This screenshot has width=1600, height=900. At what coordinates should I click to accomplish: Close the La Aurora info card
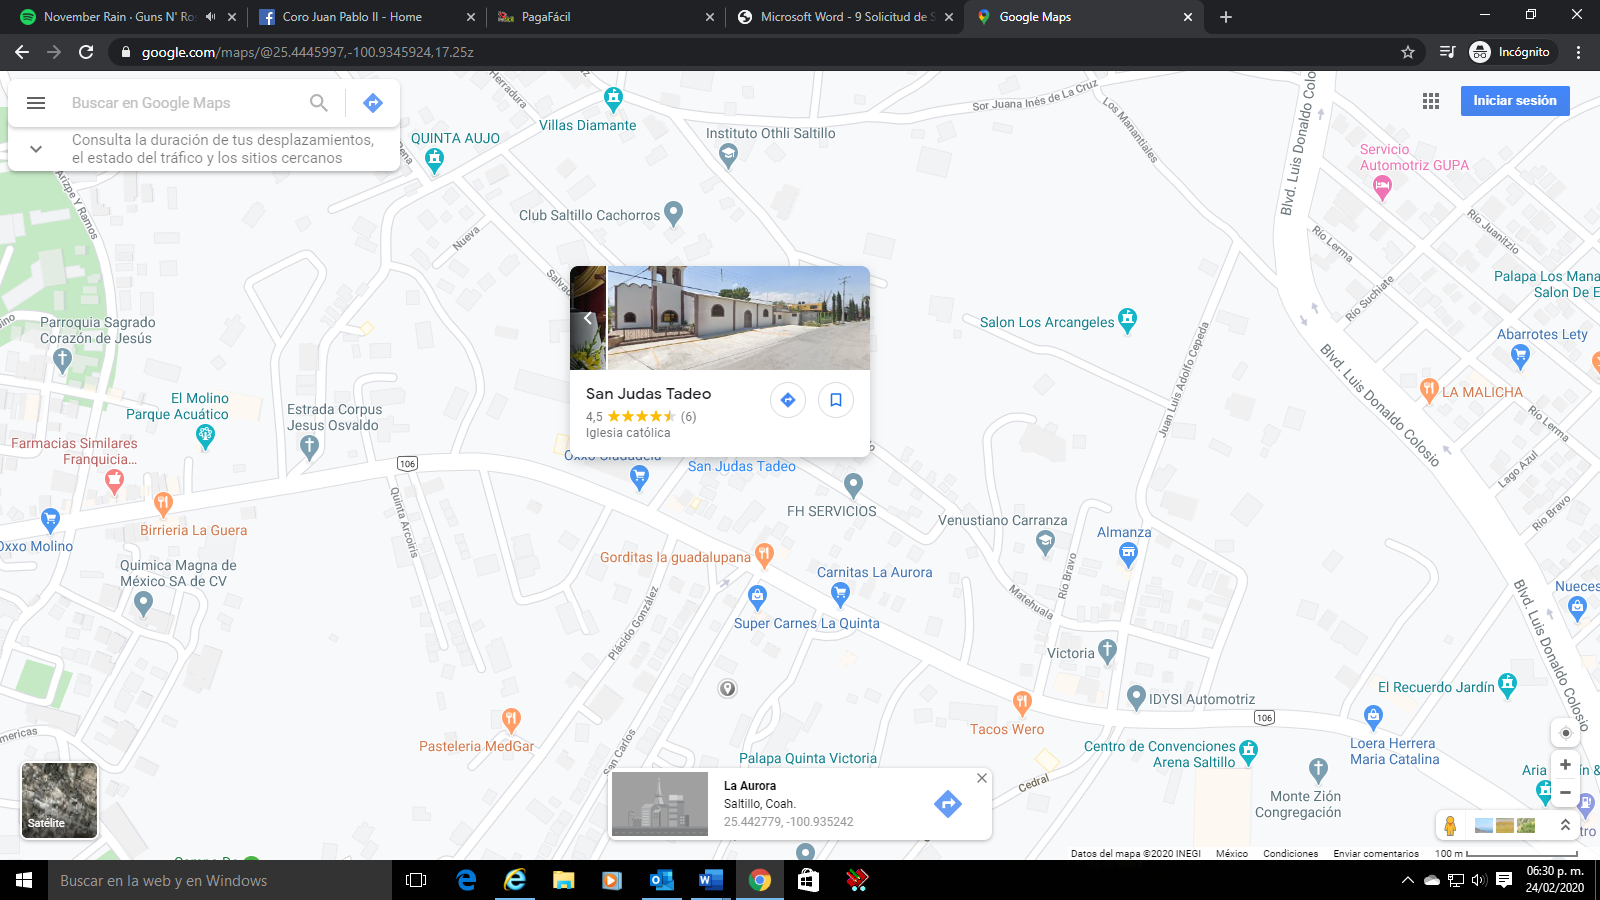[x=982, y=778]
